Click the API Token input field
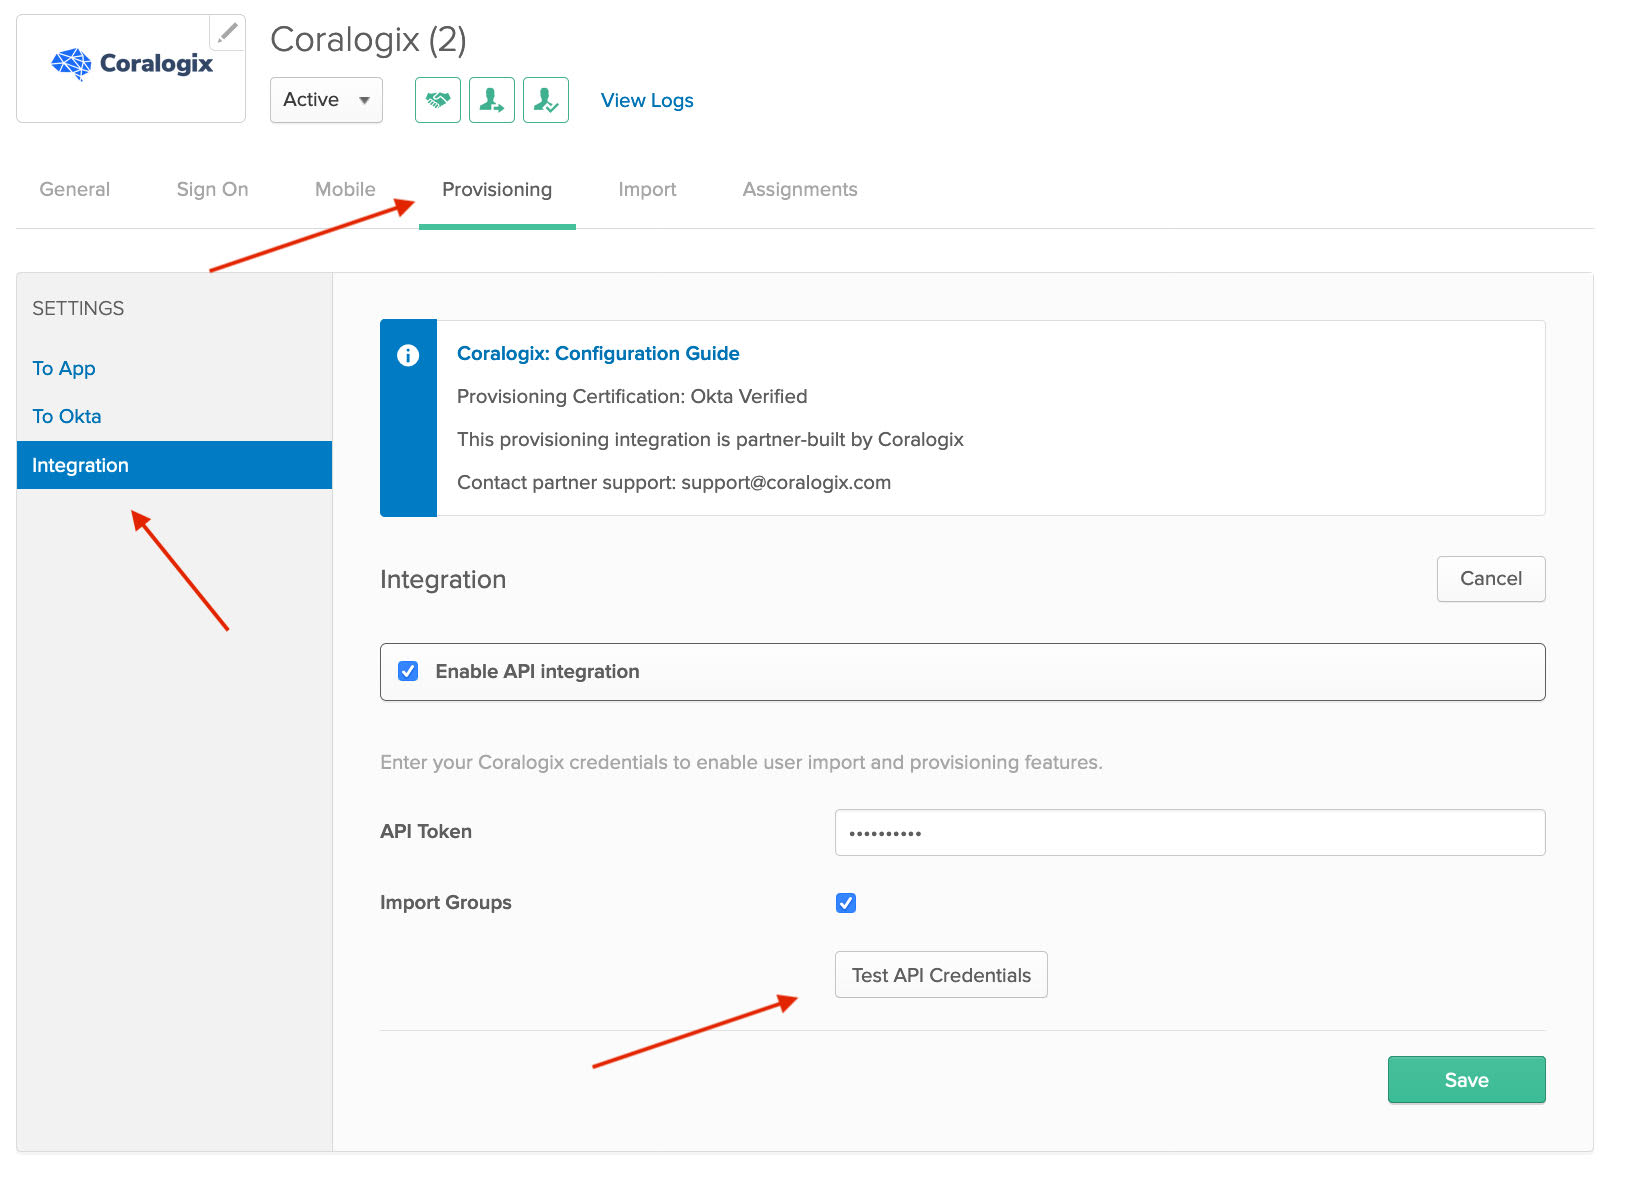This screenshot has width=1628, height=1188. [x=1190, y=832]
